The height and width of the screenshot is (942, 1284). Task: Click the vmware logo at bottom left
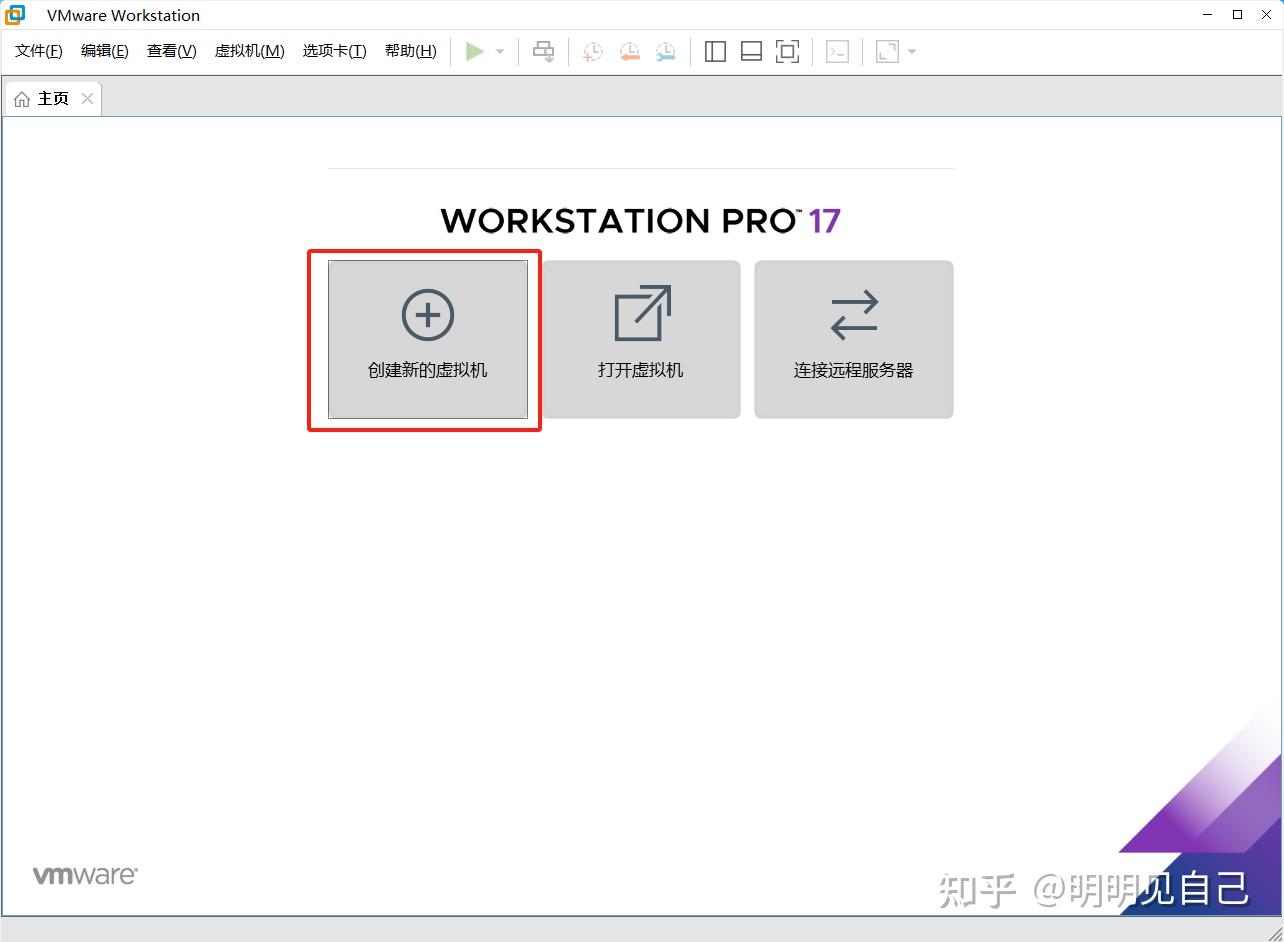point(85,873)
